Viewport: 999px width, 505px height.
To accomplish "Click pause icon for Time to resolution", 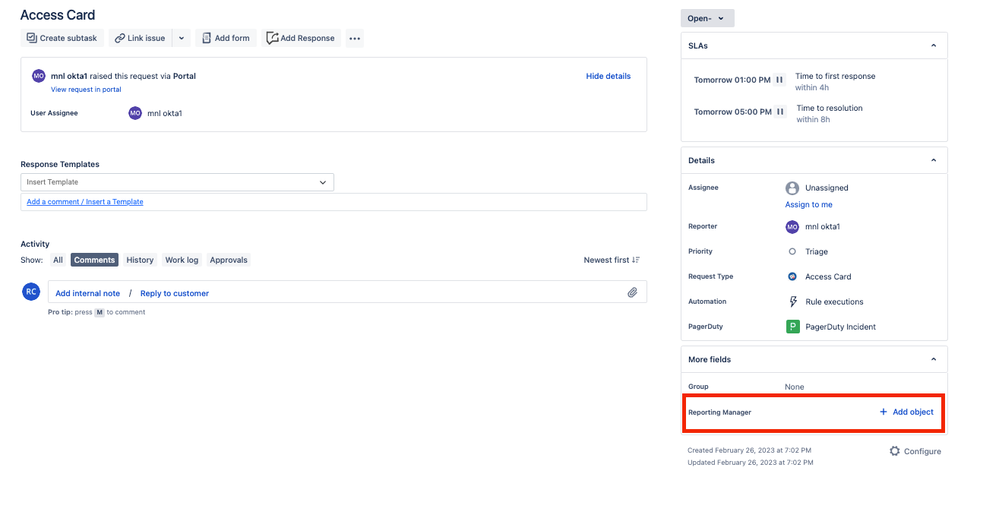I will 780,112.
